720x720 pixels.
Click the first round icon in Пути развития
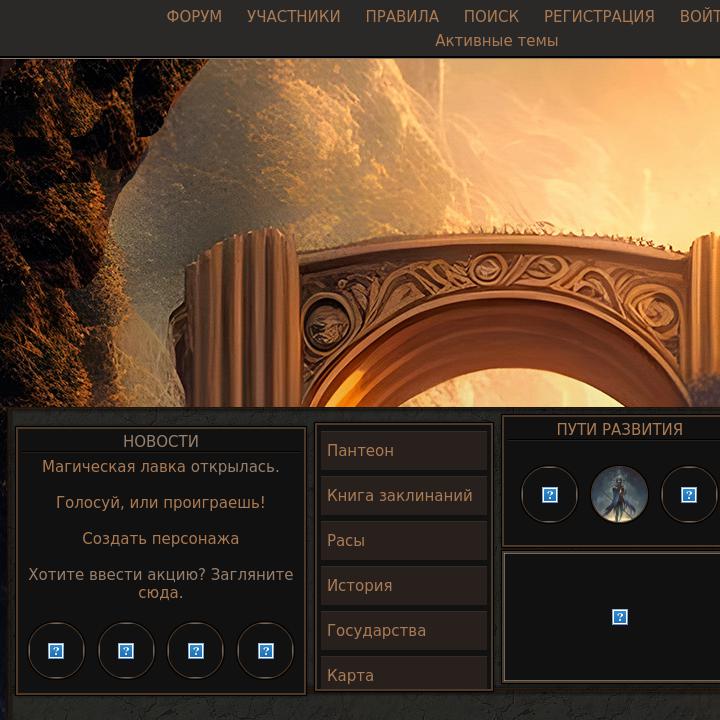click(x=549, y=495)
